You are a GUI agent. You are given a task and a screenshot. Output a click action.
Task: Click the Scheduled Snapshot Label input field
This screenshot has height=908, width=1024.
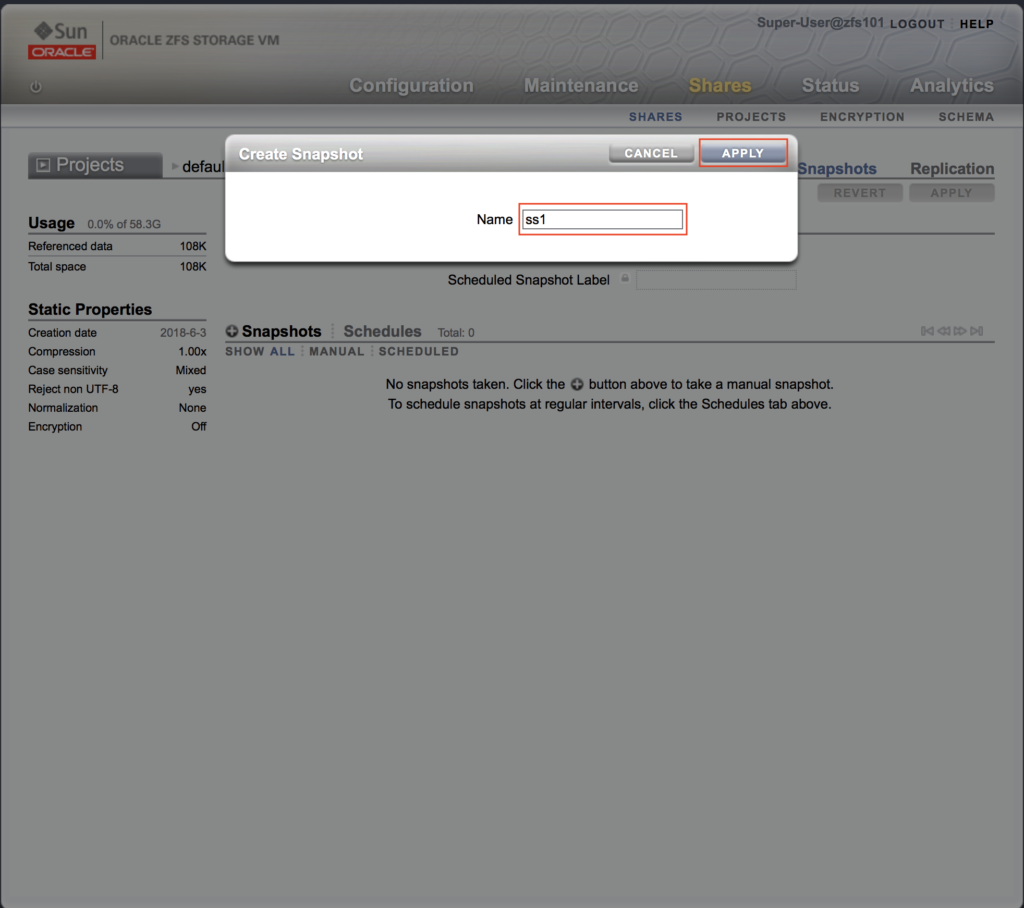(716, 280)
